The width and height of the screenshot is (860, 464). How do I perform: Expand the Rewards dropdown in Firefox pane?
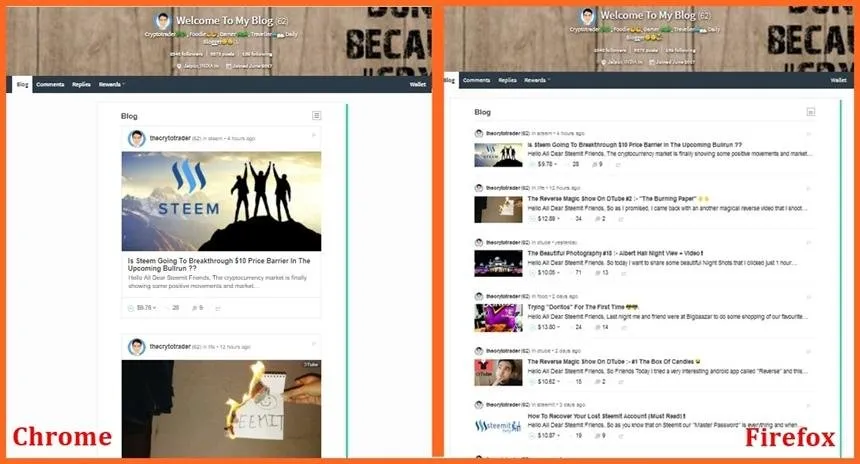[536, 80]
